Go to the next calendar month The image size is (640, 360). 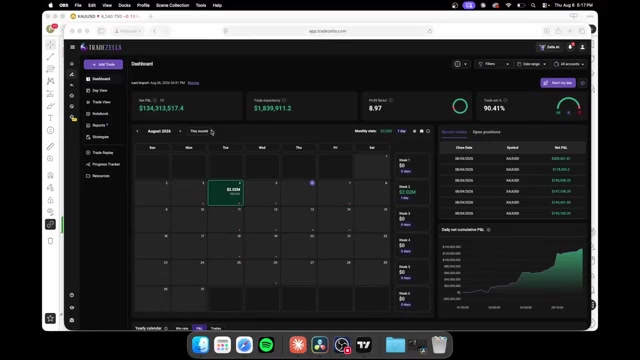point(180,131)
